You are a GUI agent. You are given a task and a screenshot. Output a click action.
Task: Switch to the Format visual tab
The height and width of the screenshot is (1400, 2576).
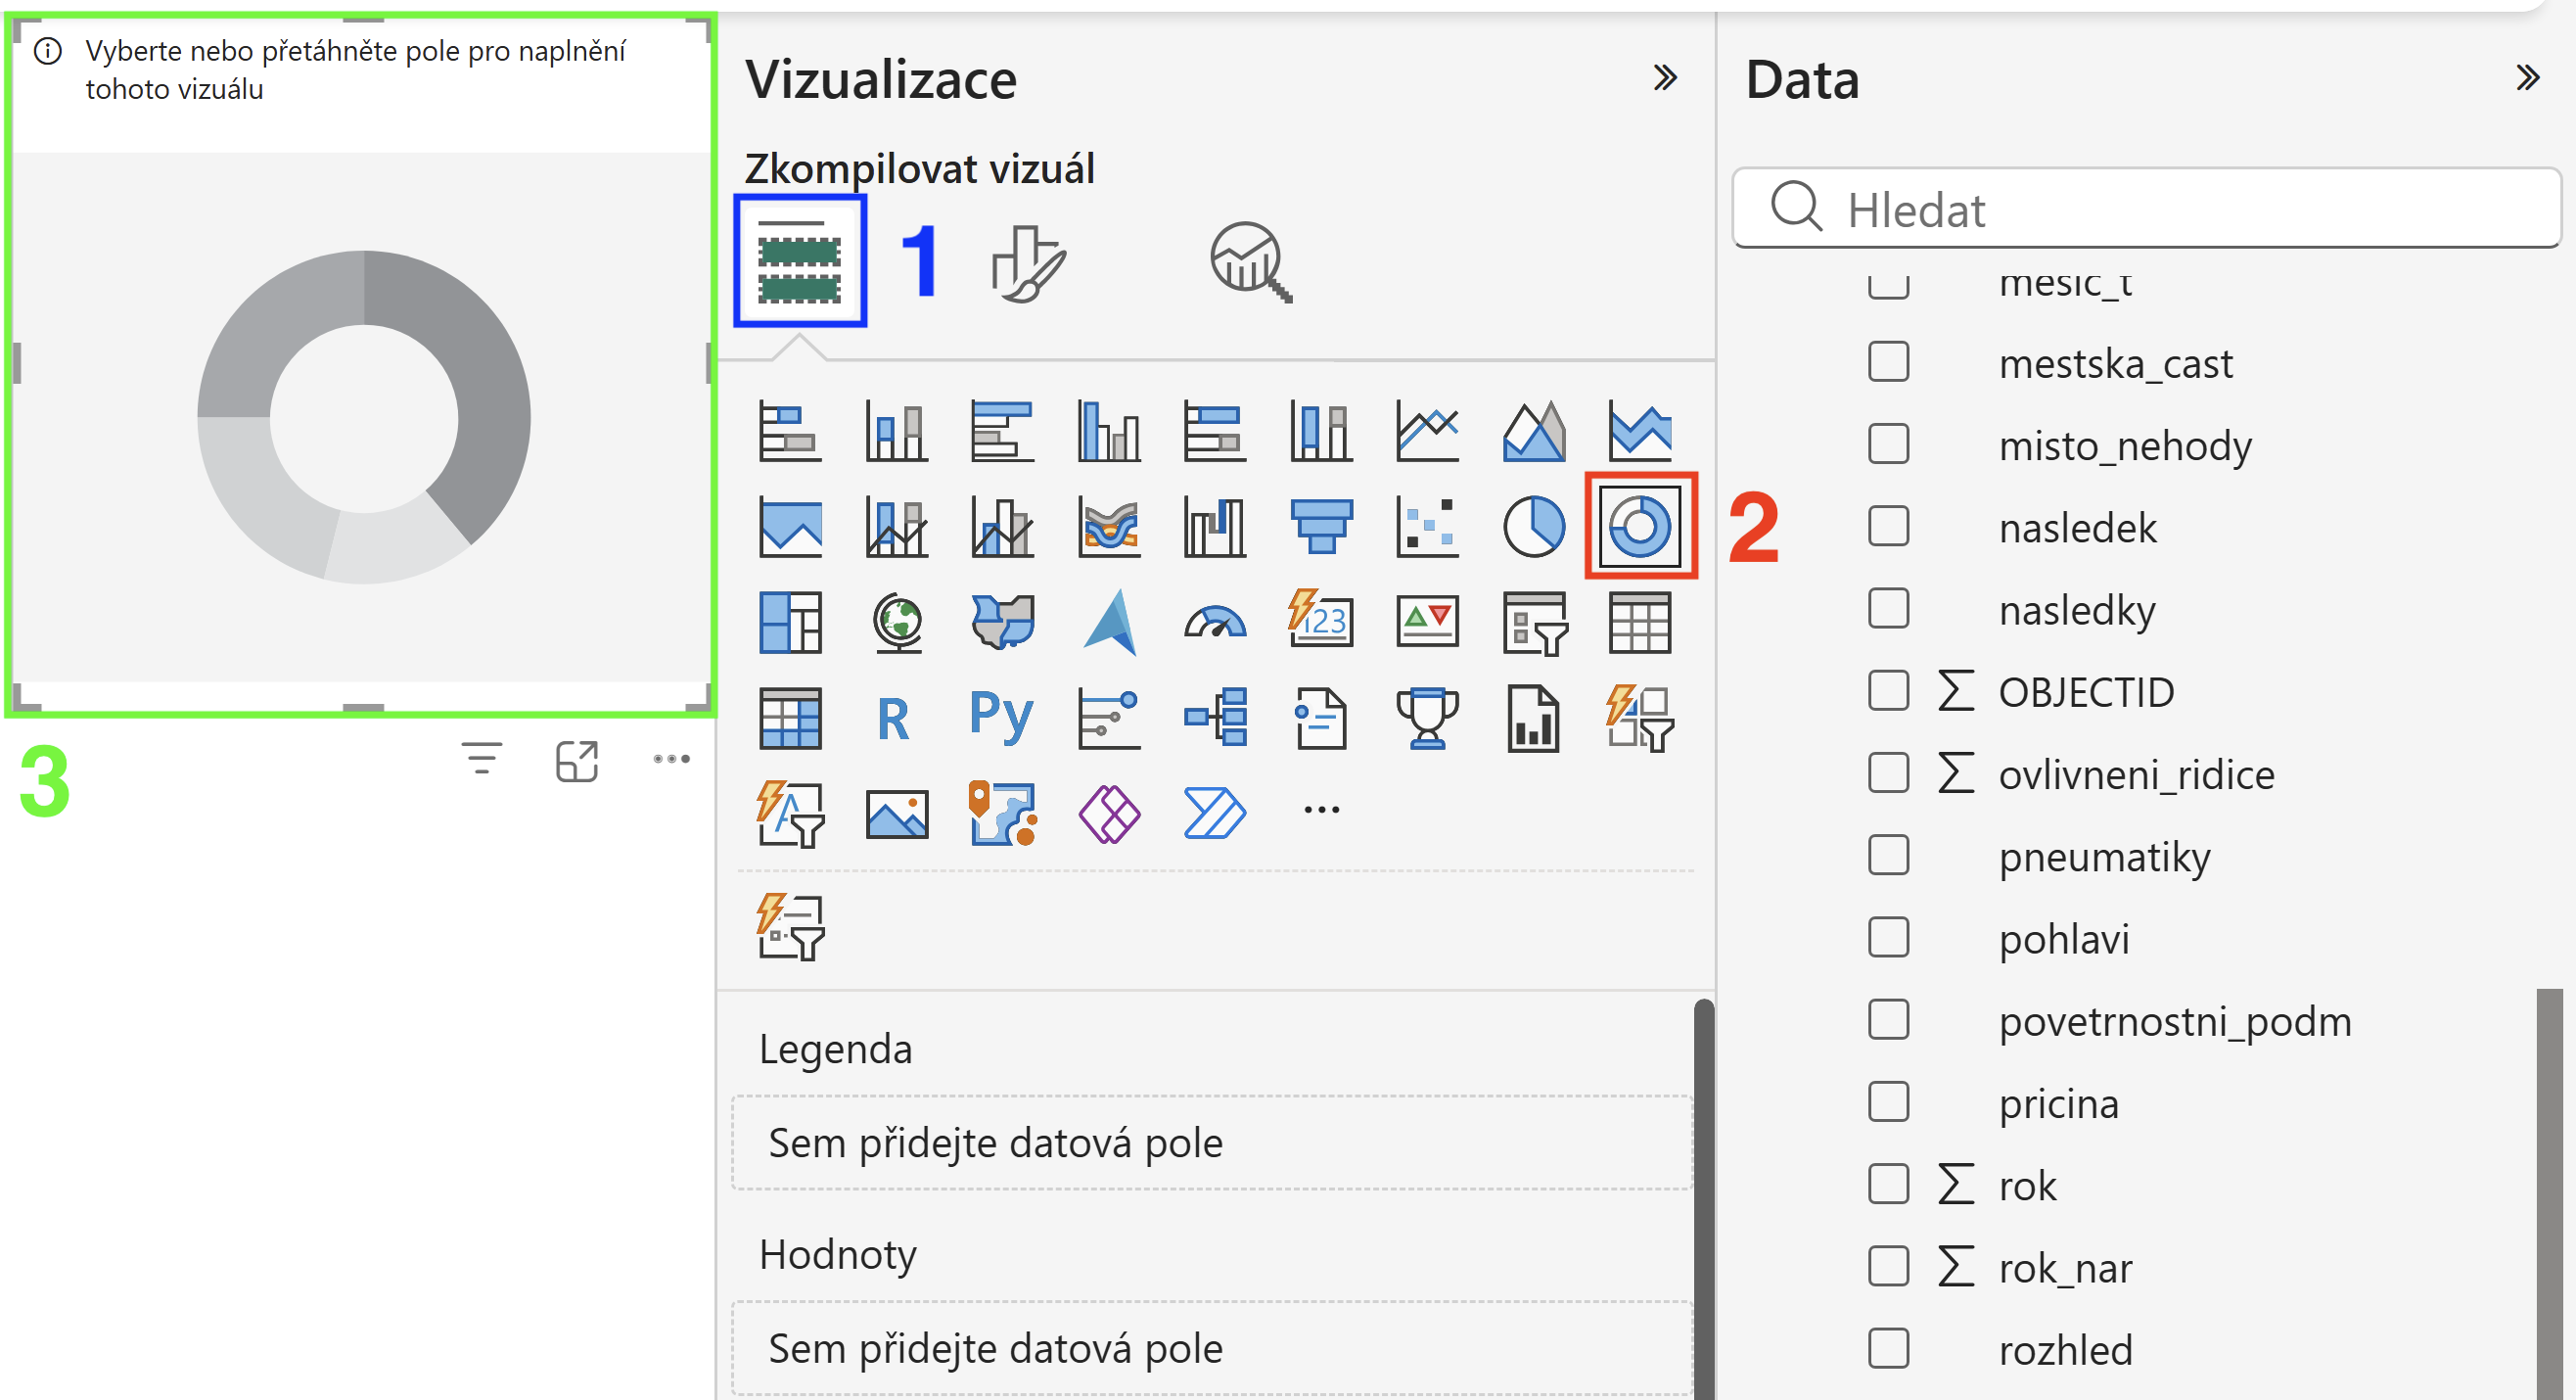[x=1029, y=263]
